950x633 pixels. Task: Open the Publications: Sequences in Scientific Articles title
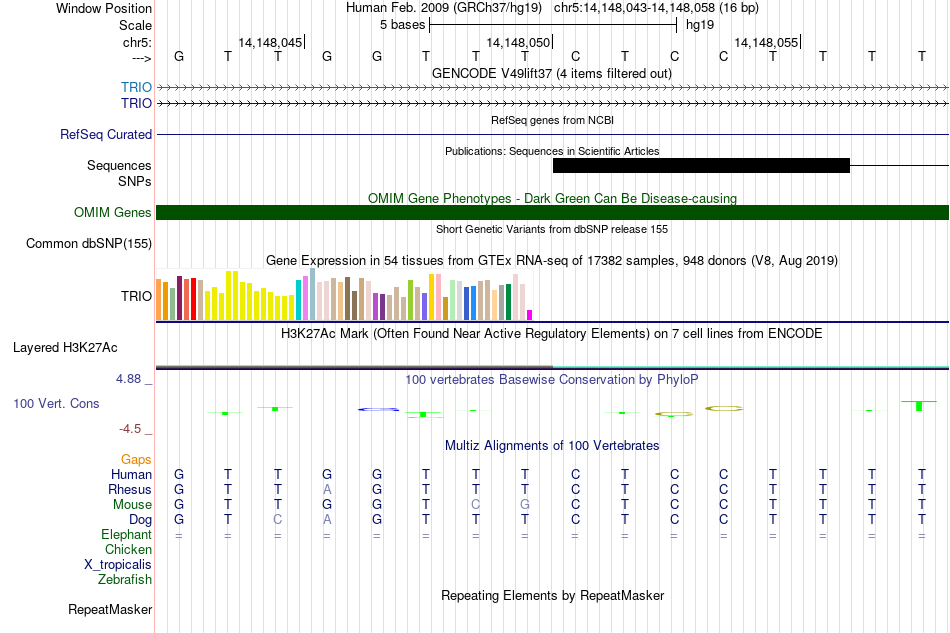[552, 151]
